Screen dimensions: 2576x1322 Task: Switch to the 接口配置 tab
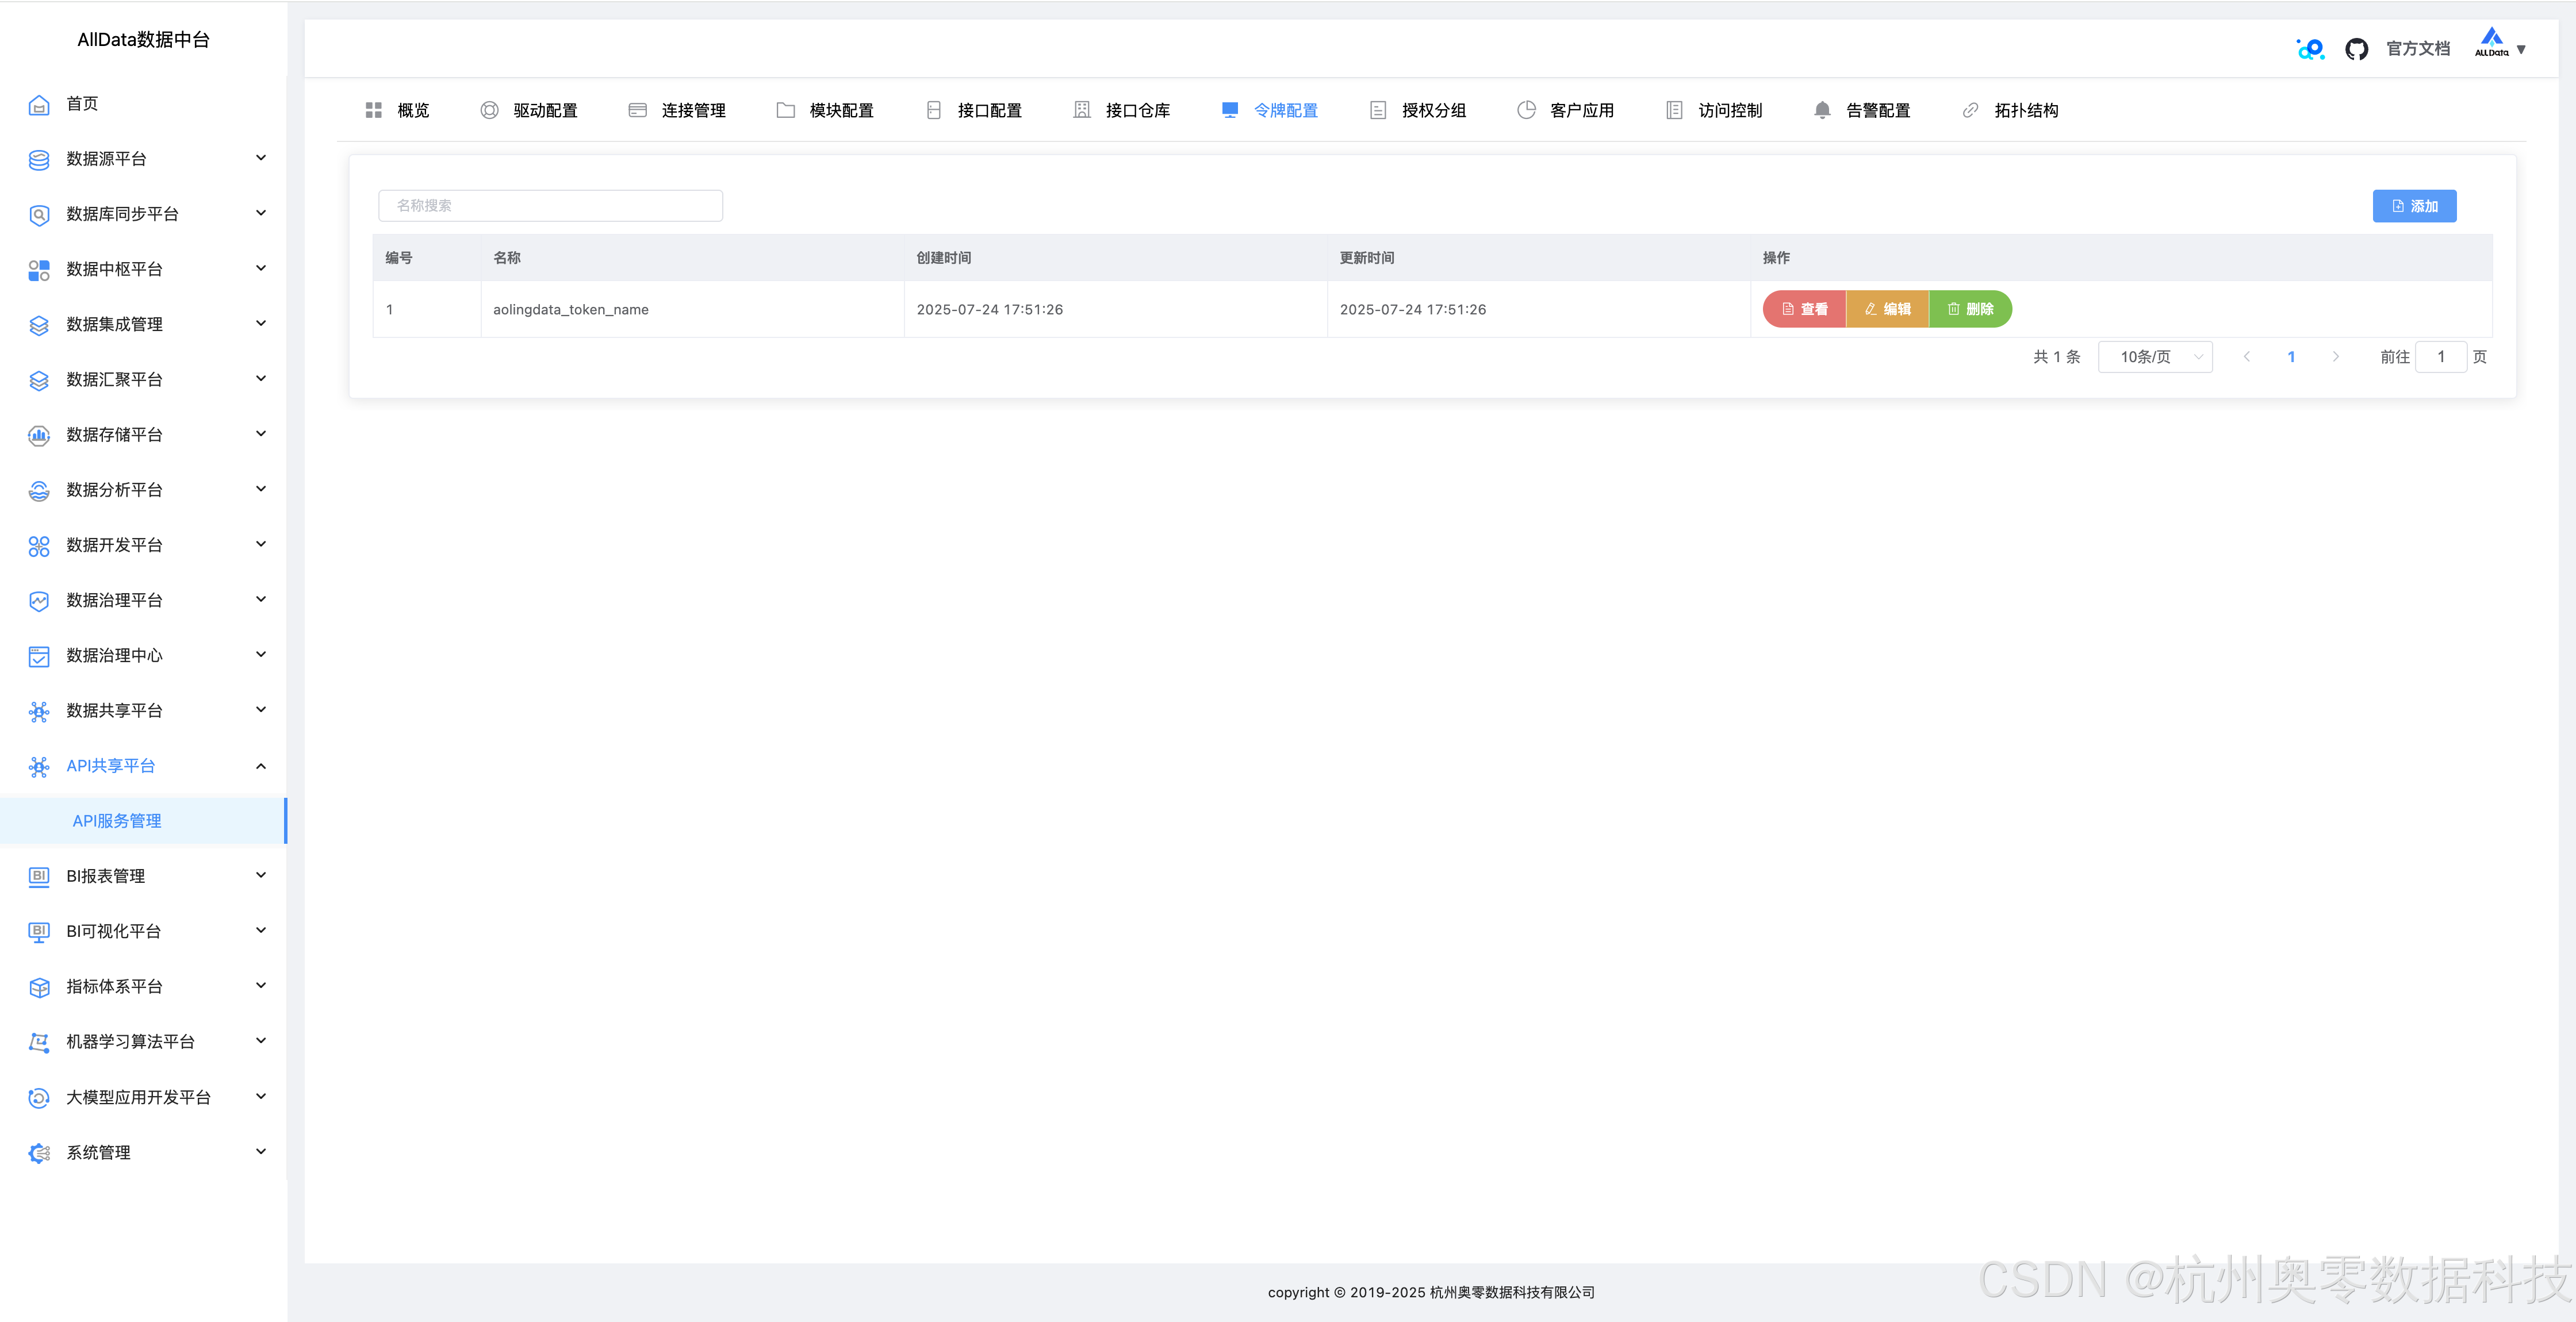(x=974, y=110)
